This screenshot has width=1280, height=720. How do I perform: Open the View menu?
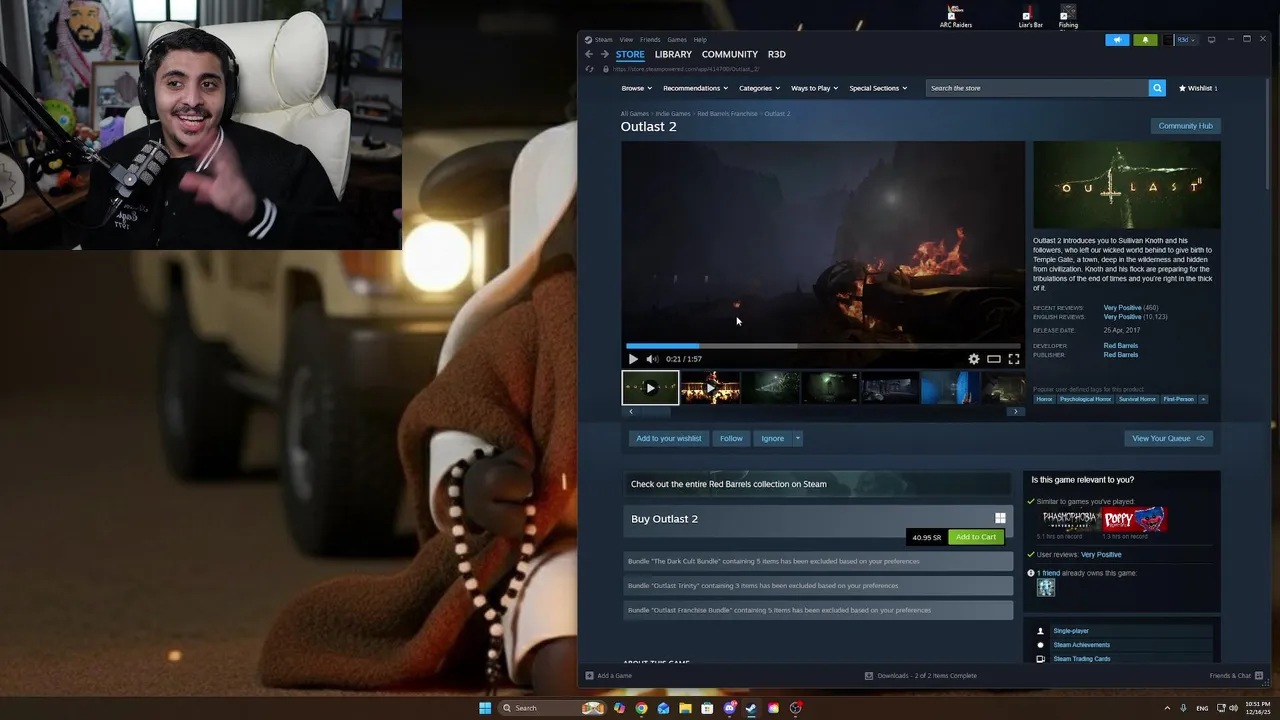pyautogui.click(x=626, y=40)
